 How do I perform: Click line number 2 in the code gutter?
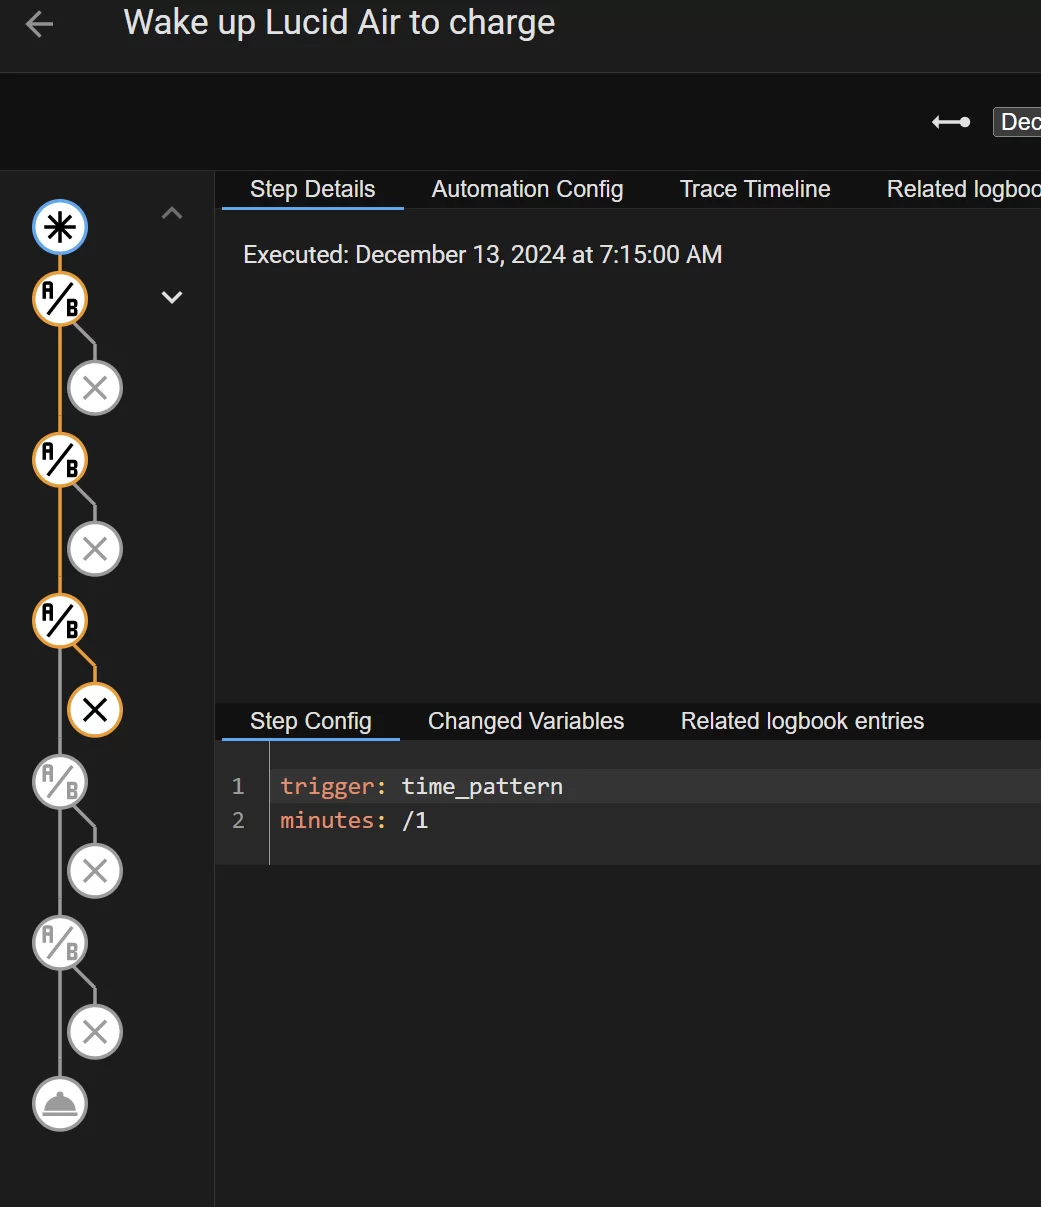click(x=238, y=821)
